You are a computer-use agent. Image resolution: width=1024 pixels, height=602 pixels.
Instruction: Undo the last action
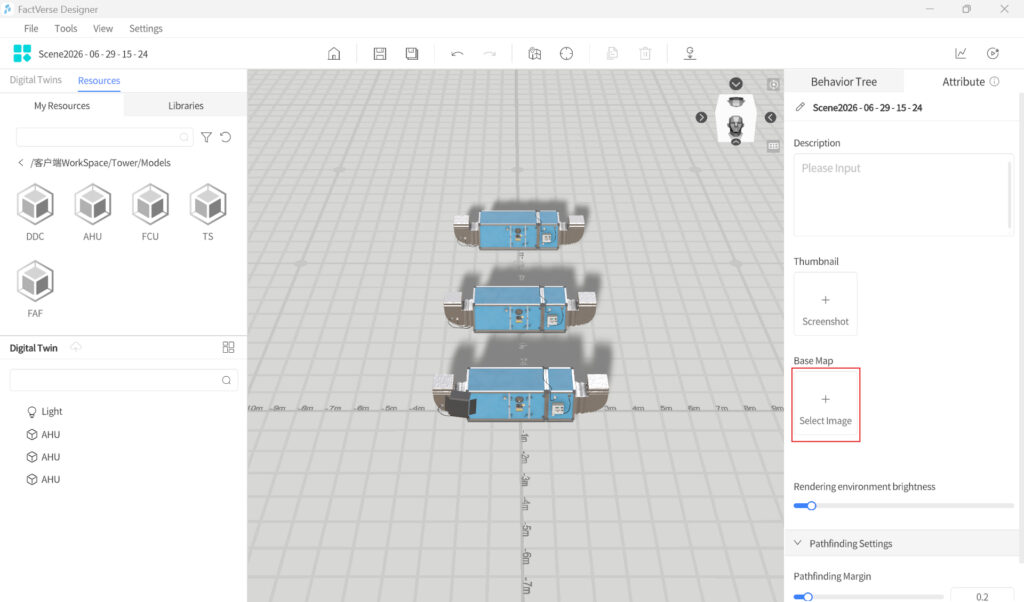(457, 54)
